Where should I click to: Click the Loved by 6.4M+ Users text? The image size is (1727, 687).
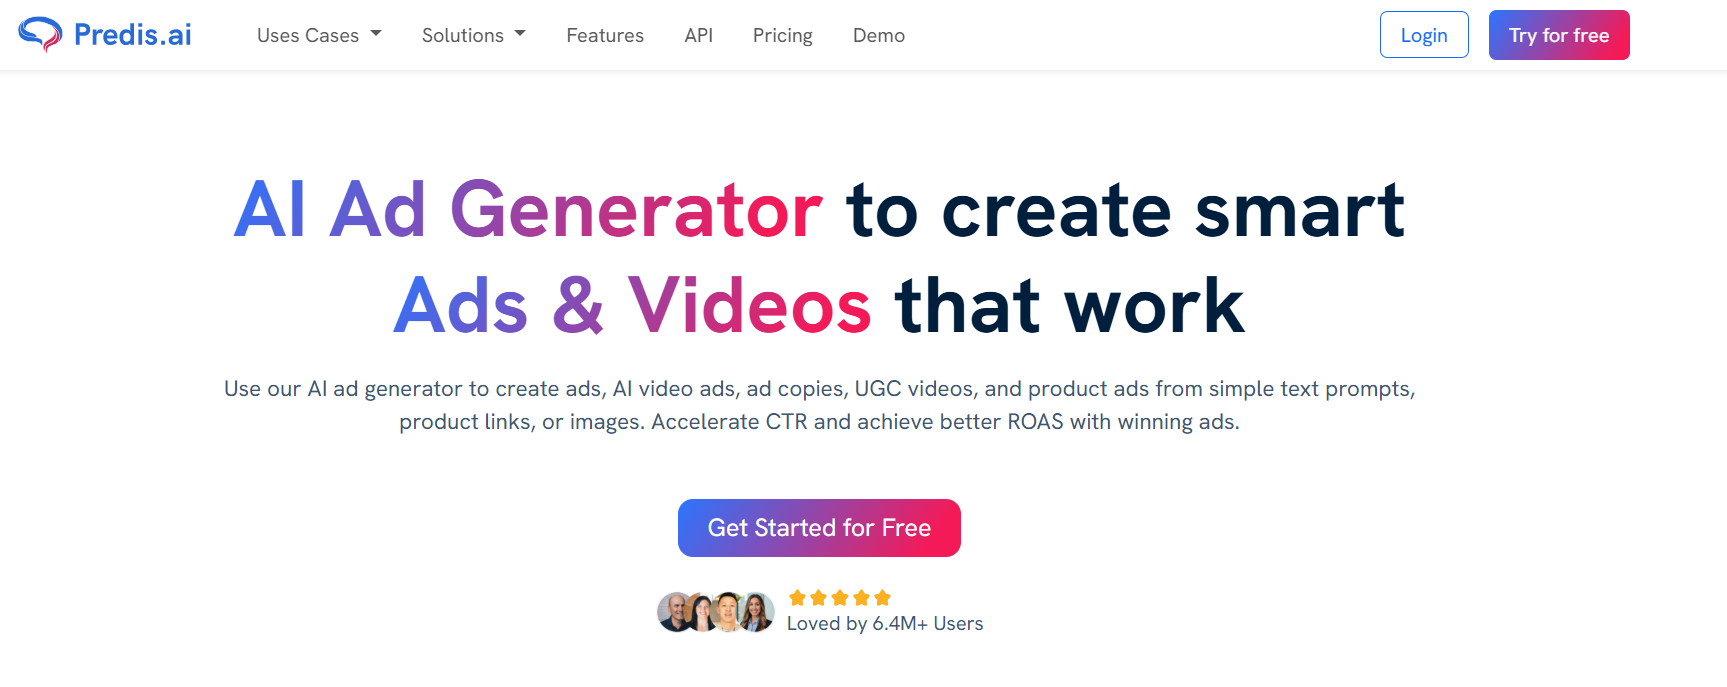885,623
